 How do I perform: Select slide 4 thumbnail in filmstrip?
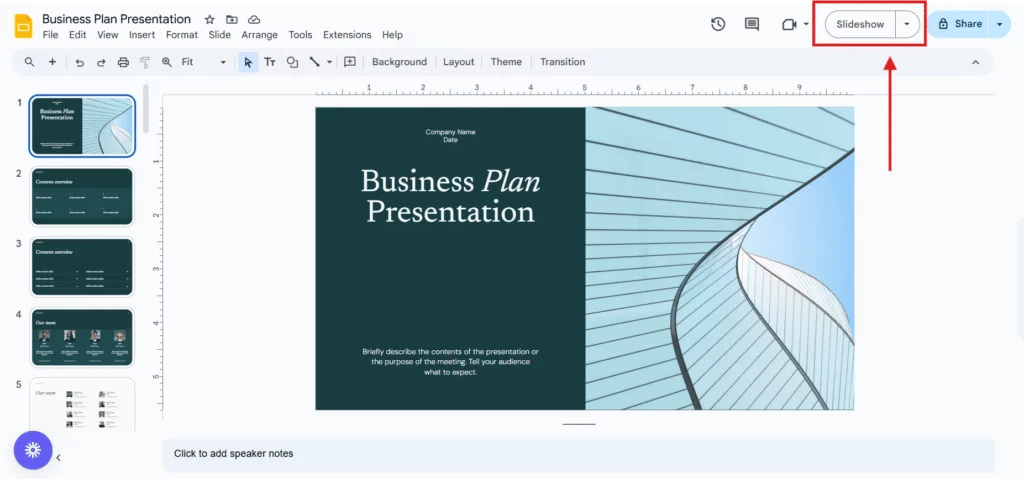tap(82, 337)
